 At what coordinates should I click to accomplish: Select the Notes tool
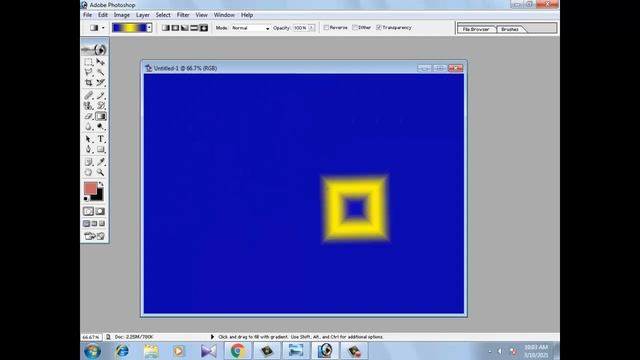pyautogui.click(x=89, y=162)
